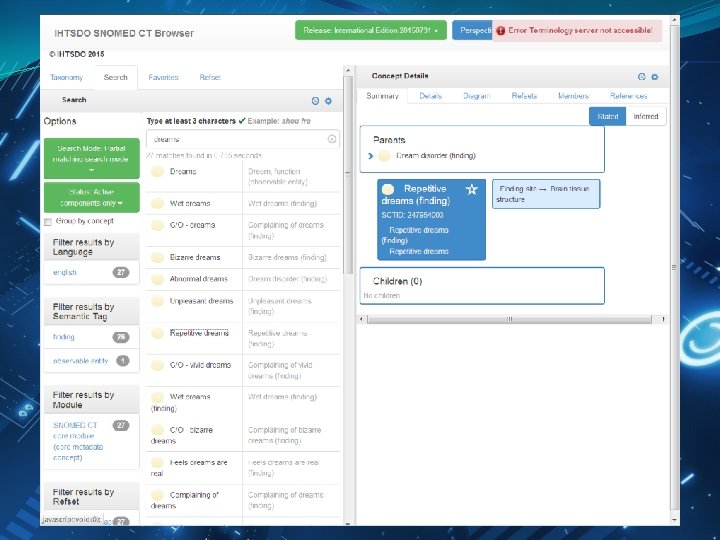Filter results by finding semantic tag

tap(63, 337)
